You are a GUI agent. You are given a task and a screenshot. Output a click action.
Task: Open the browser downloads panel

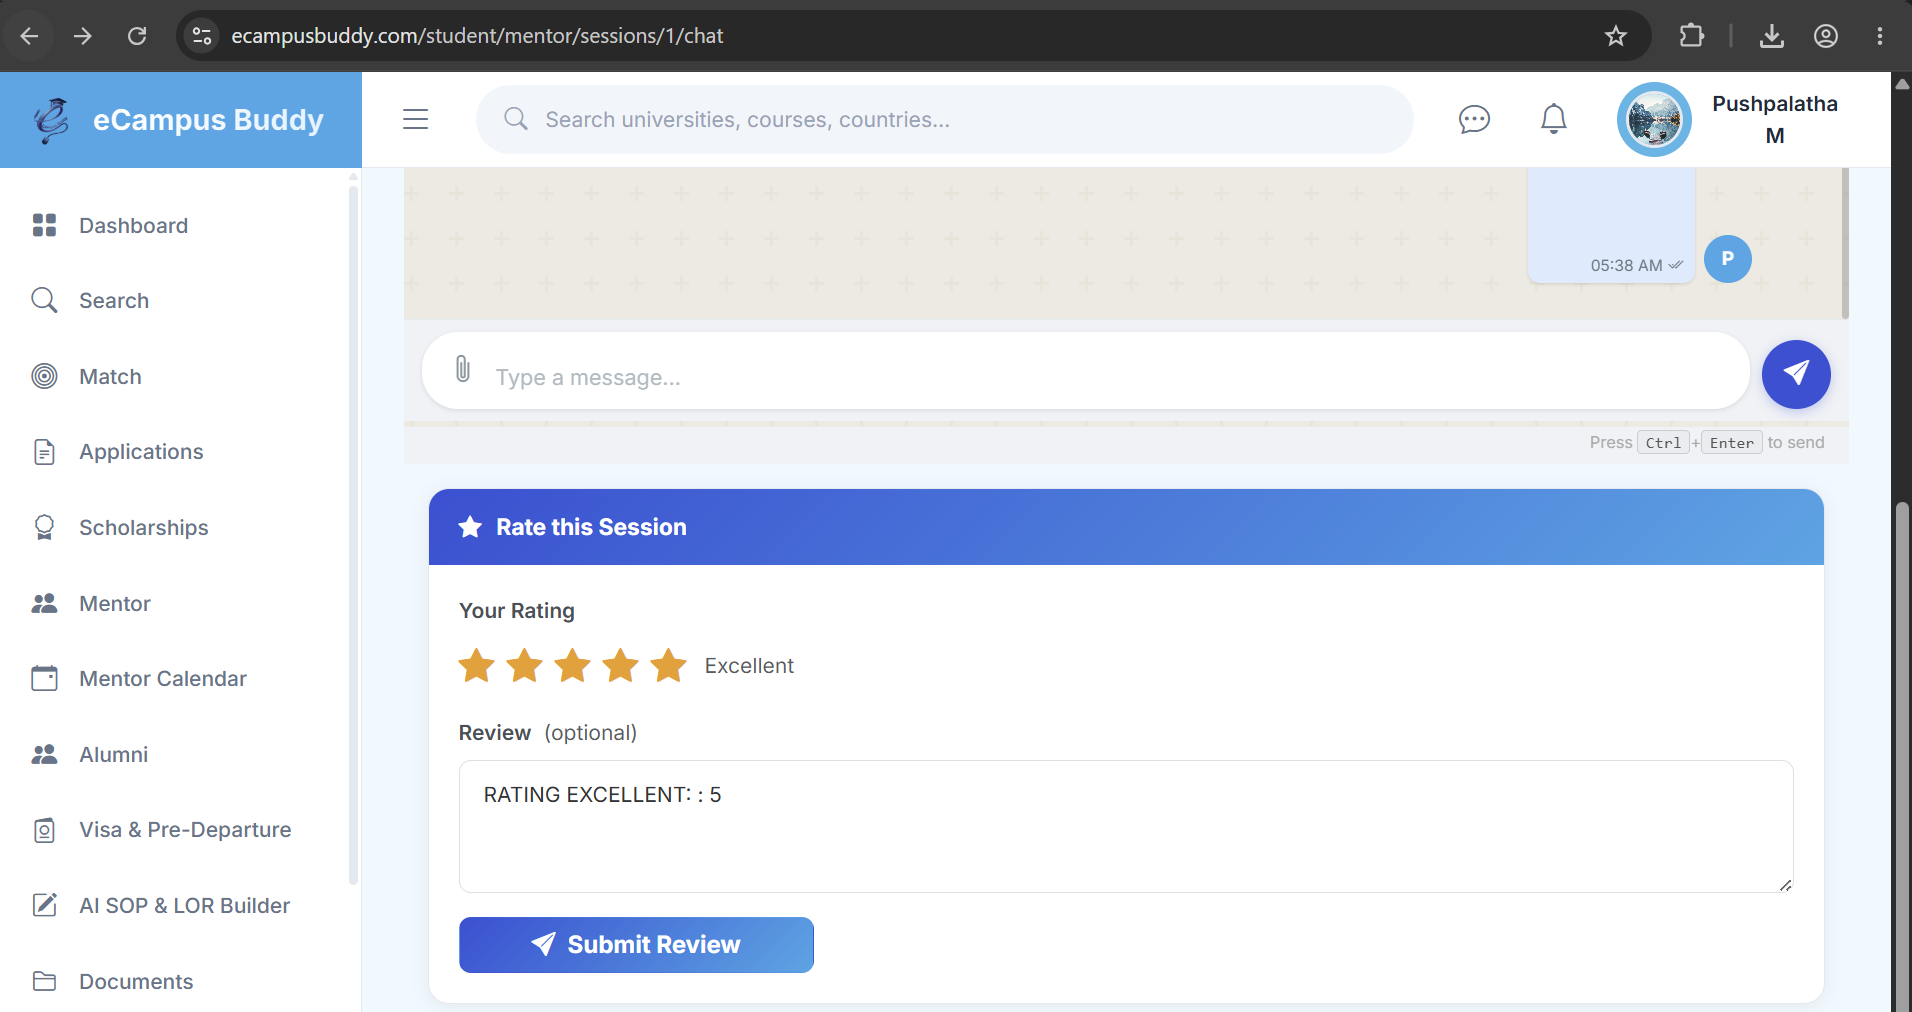pos(1772,36)
